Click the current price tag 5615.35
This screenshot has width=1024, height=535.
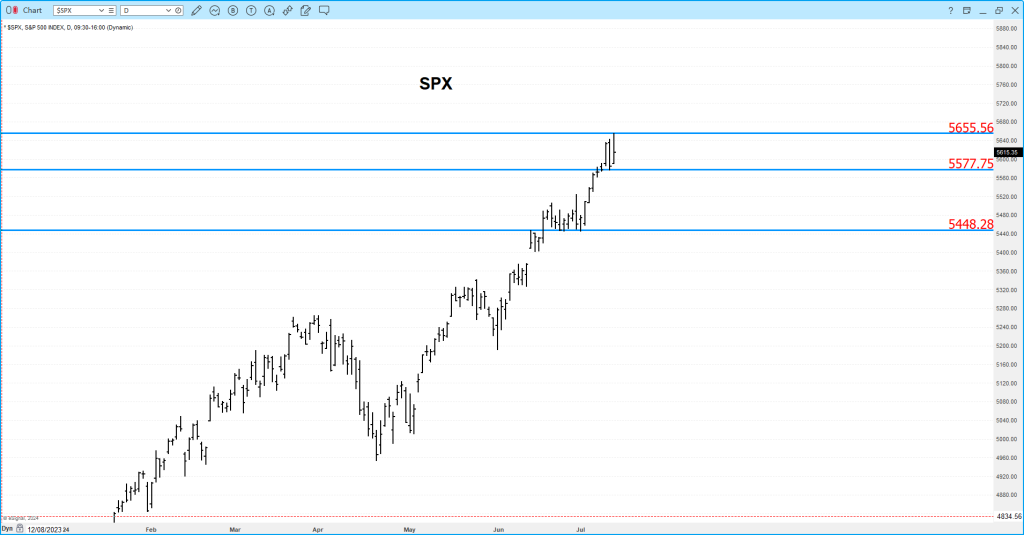point(1008,152)
